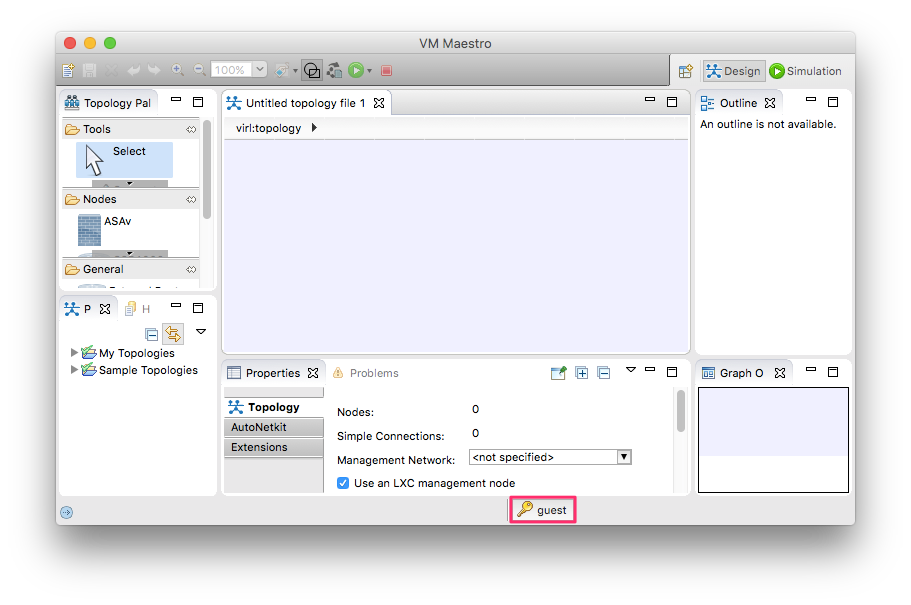Expand the Sample Topologies tree node
Screen dimensions: 911x605
click(x=74, y=369)
